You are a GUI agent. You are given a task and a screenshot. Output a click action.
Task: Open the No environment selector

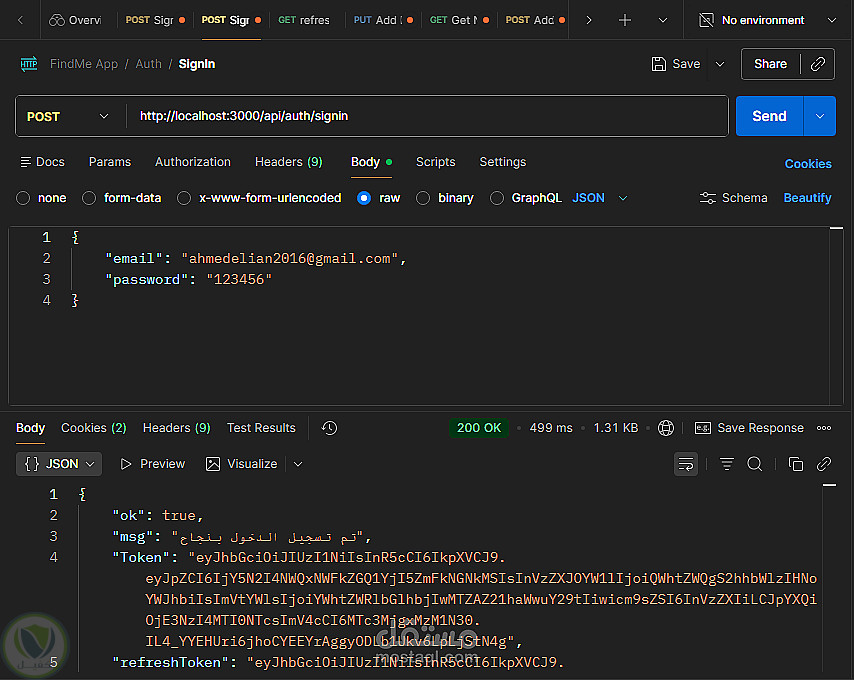click(764, 20)
